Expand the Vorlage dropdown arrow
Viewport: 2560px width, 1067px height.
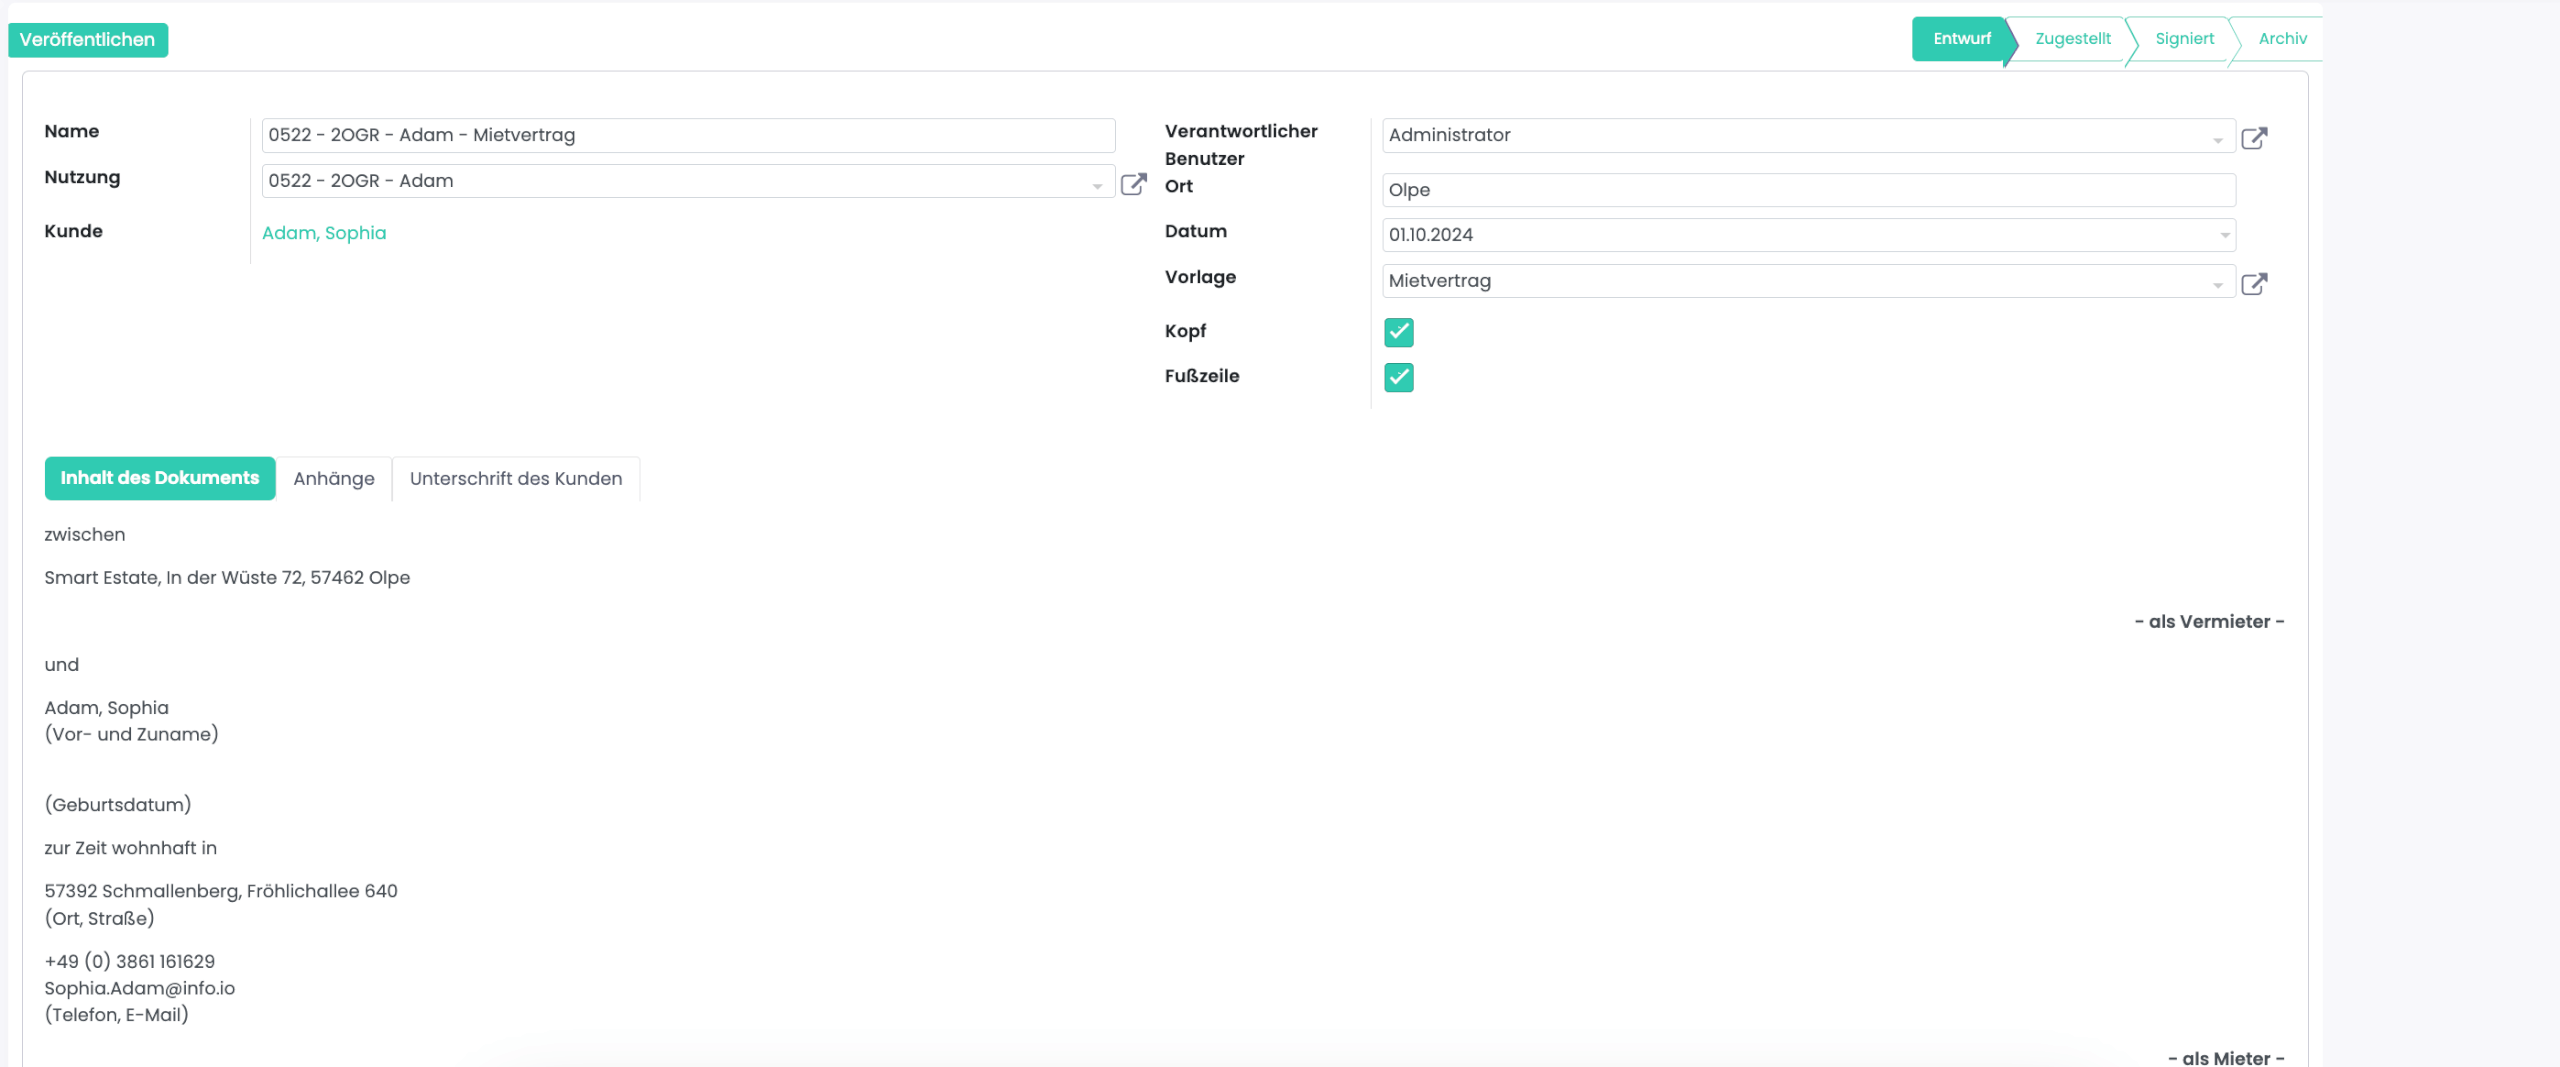(2217, 285)
